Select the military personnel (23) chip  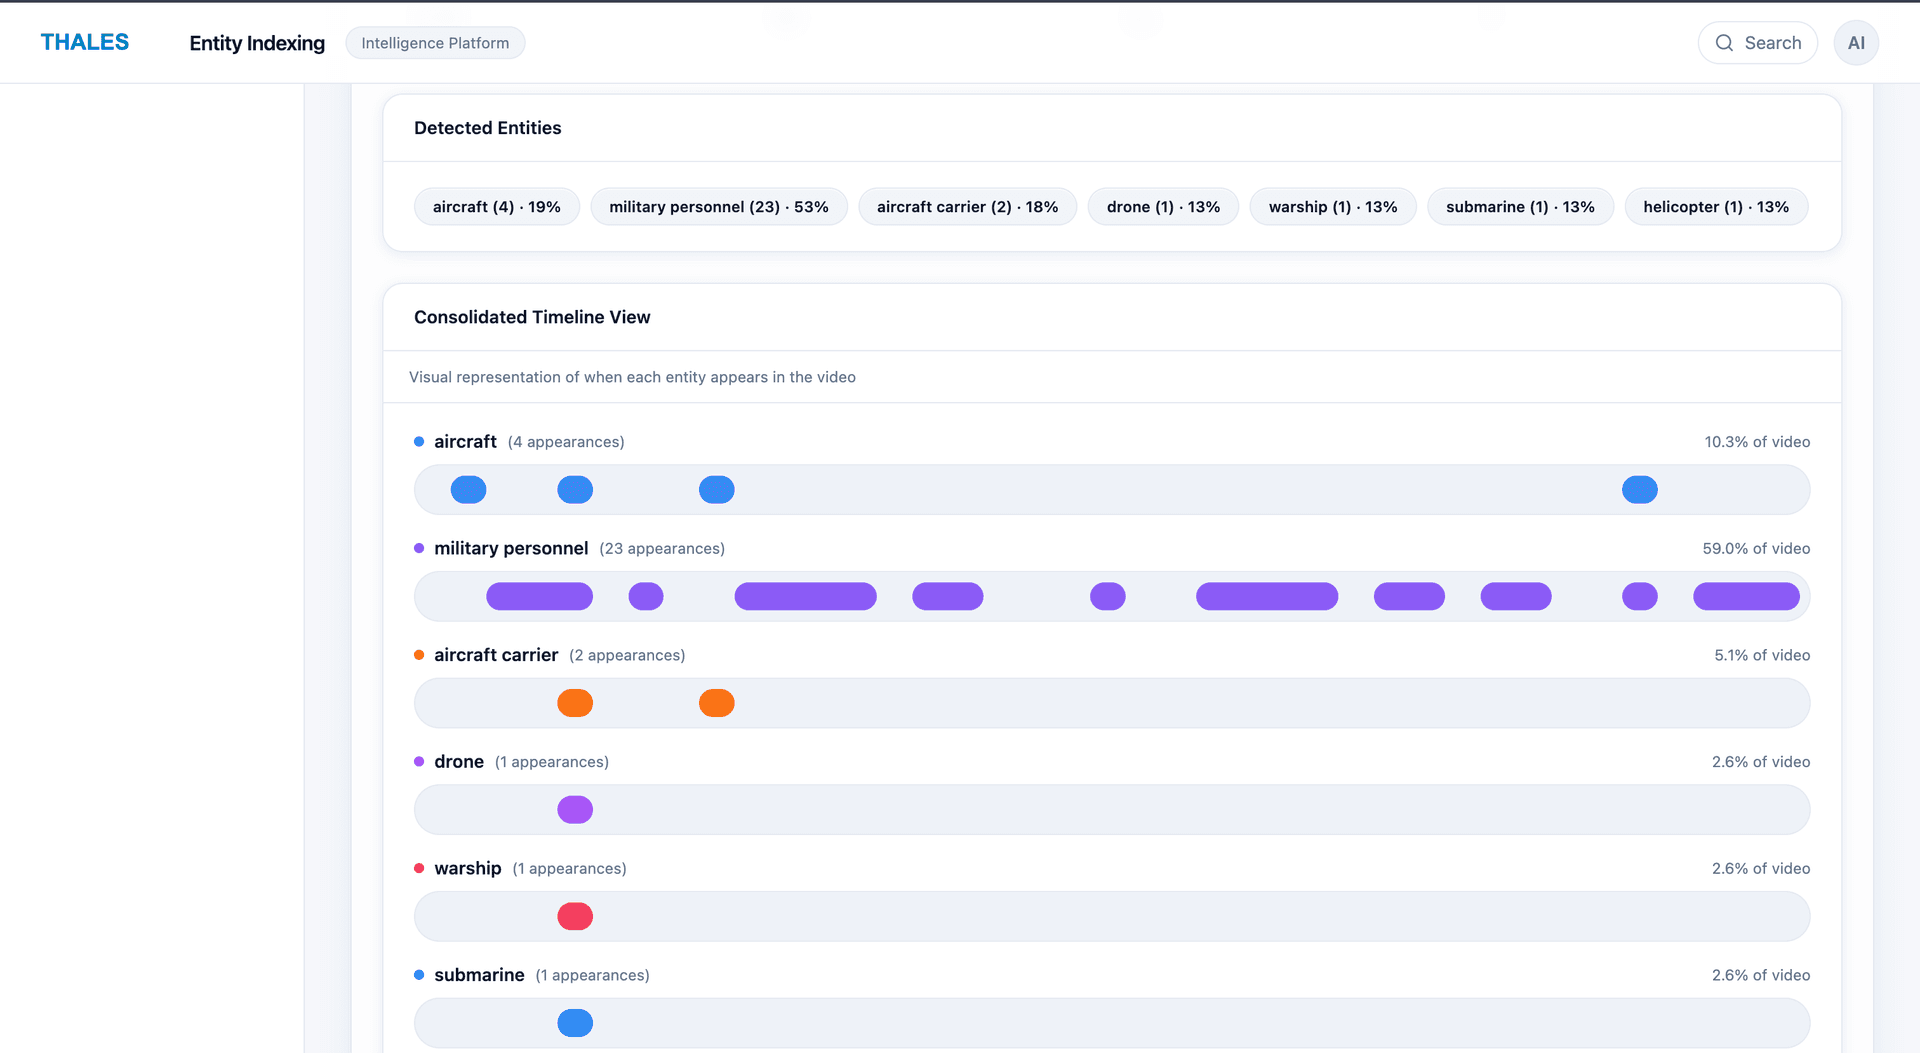[x=718, y=206]
